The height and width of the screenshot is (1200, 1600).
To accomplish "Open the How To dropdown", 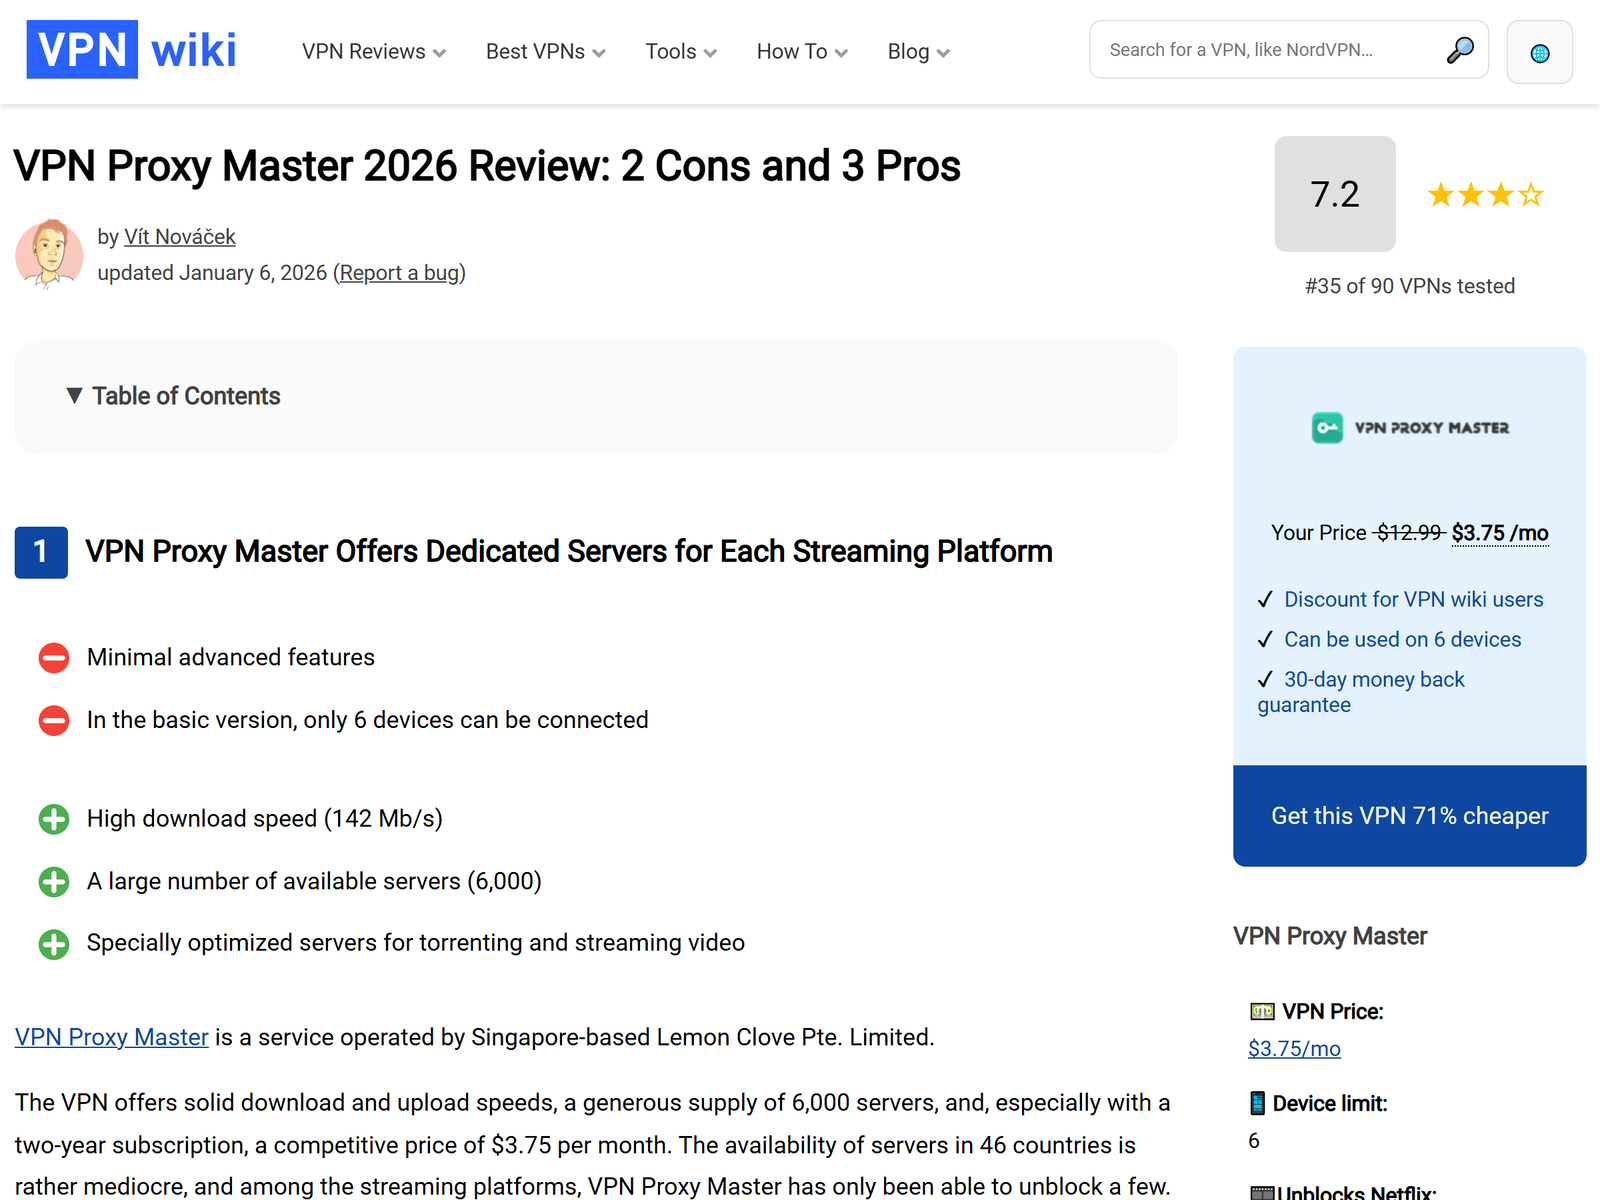I will point(802,51).
